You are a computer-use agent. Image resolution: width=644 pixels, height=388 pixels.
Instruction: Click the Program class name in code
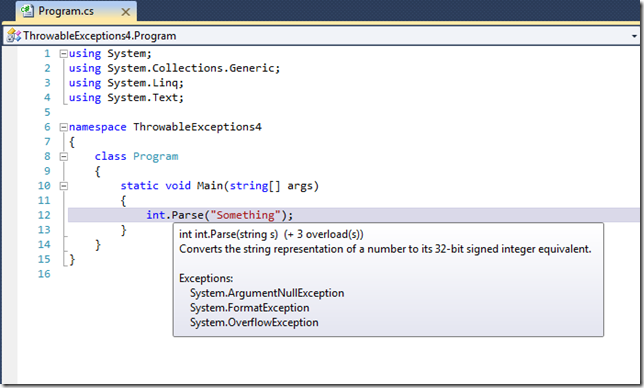coord(156,156)
